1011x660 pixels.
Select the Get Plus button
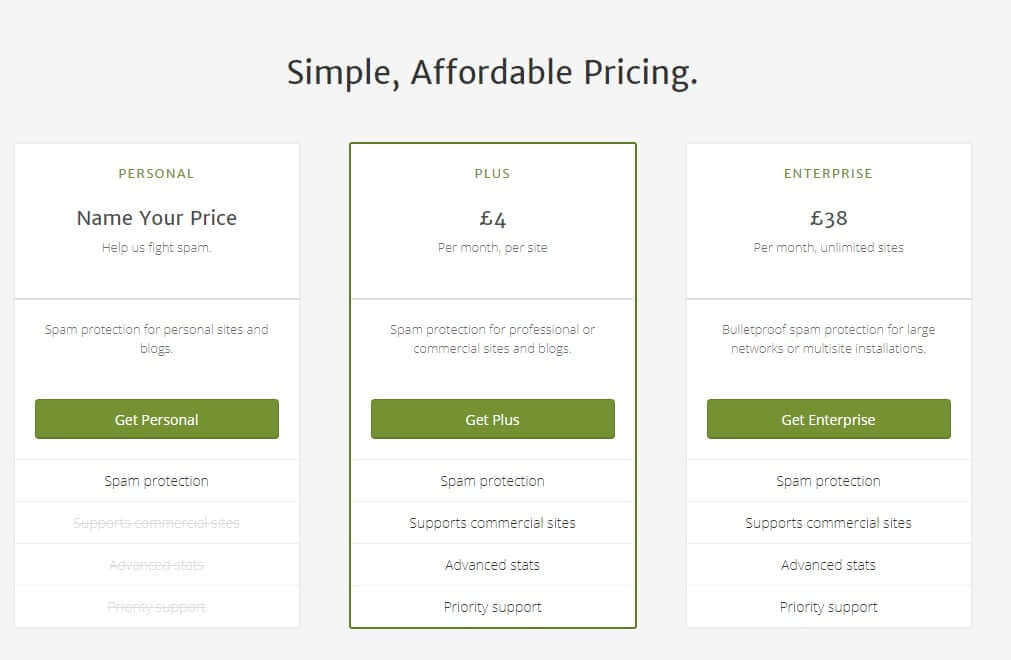tap(493, 419)
